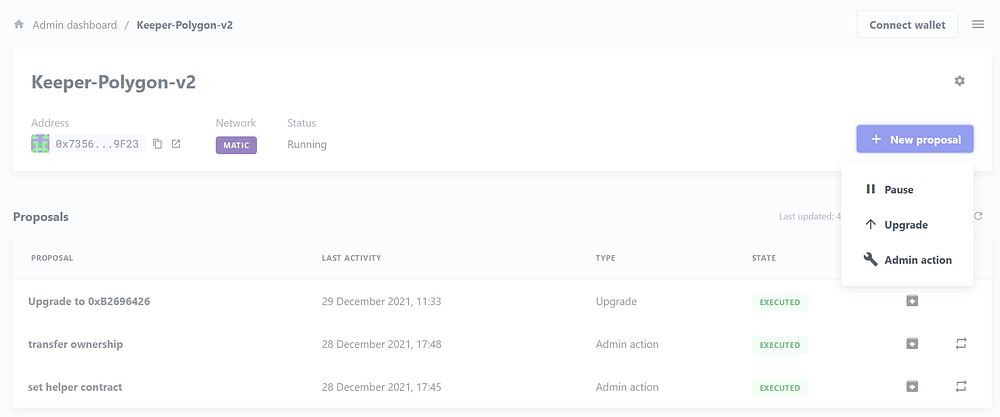Archive the Upgrade to 0xB2696426 proposal
This screenshot has height=417, width=1000.
(x=912, y=301)
